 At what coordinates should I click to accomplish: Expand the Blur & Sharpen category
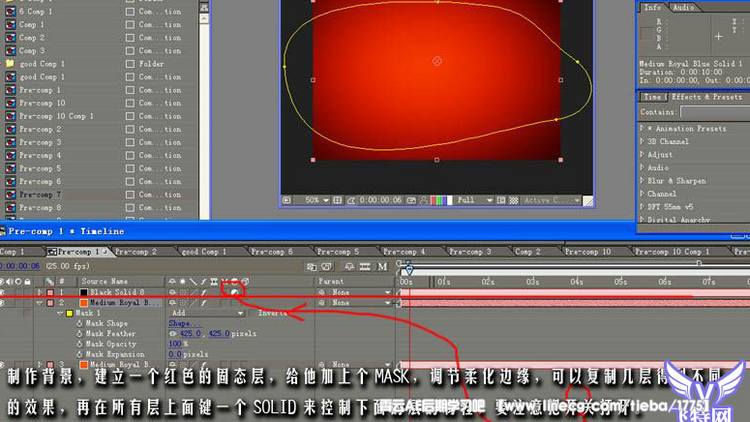coord(642,181)
